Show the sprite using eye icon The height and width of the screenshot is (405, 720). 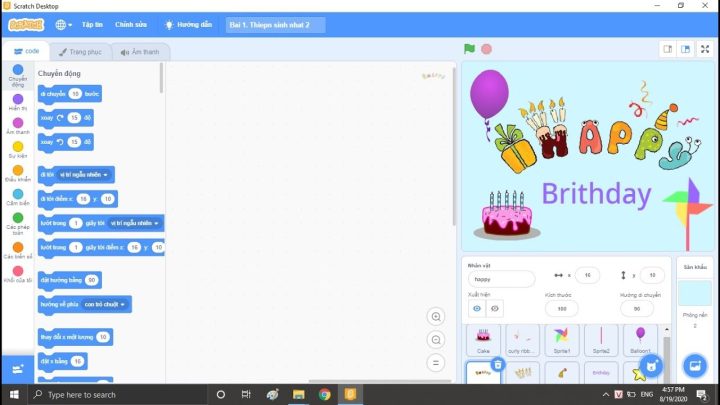(477, 308)
